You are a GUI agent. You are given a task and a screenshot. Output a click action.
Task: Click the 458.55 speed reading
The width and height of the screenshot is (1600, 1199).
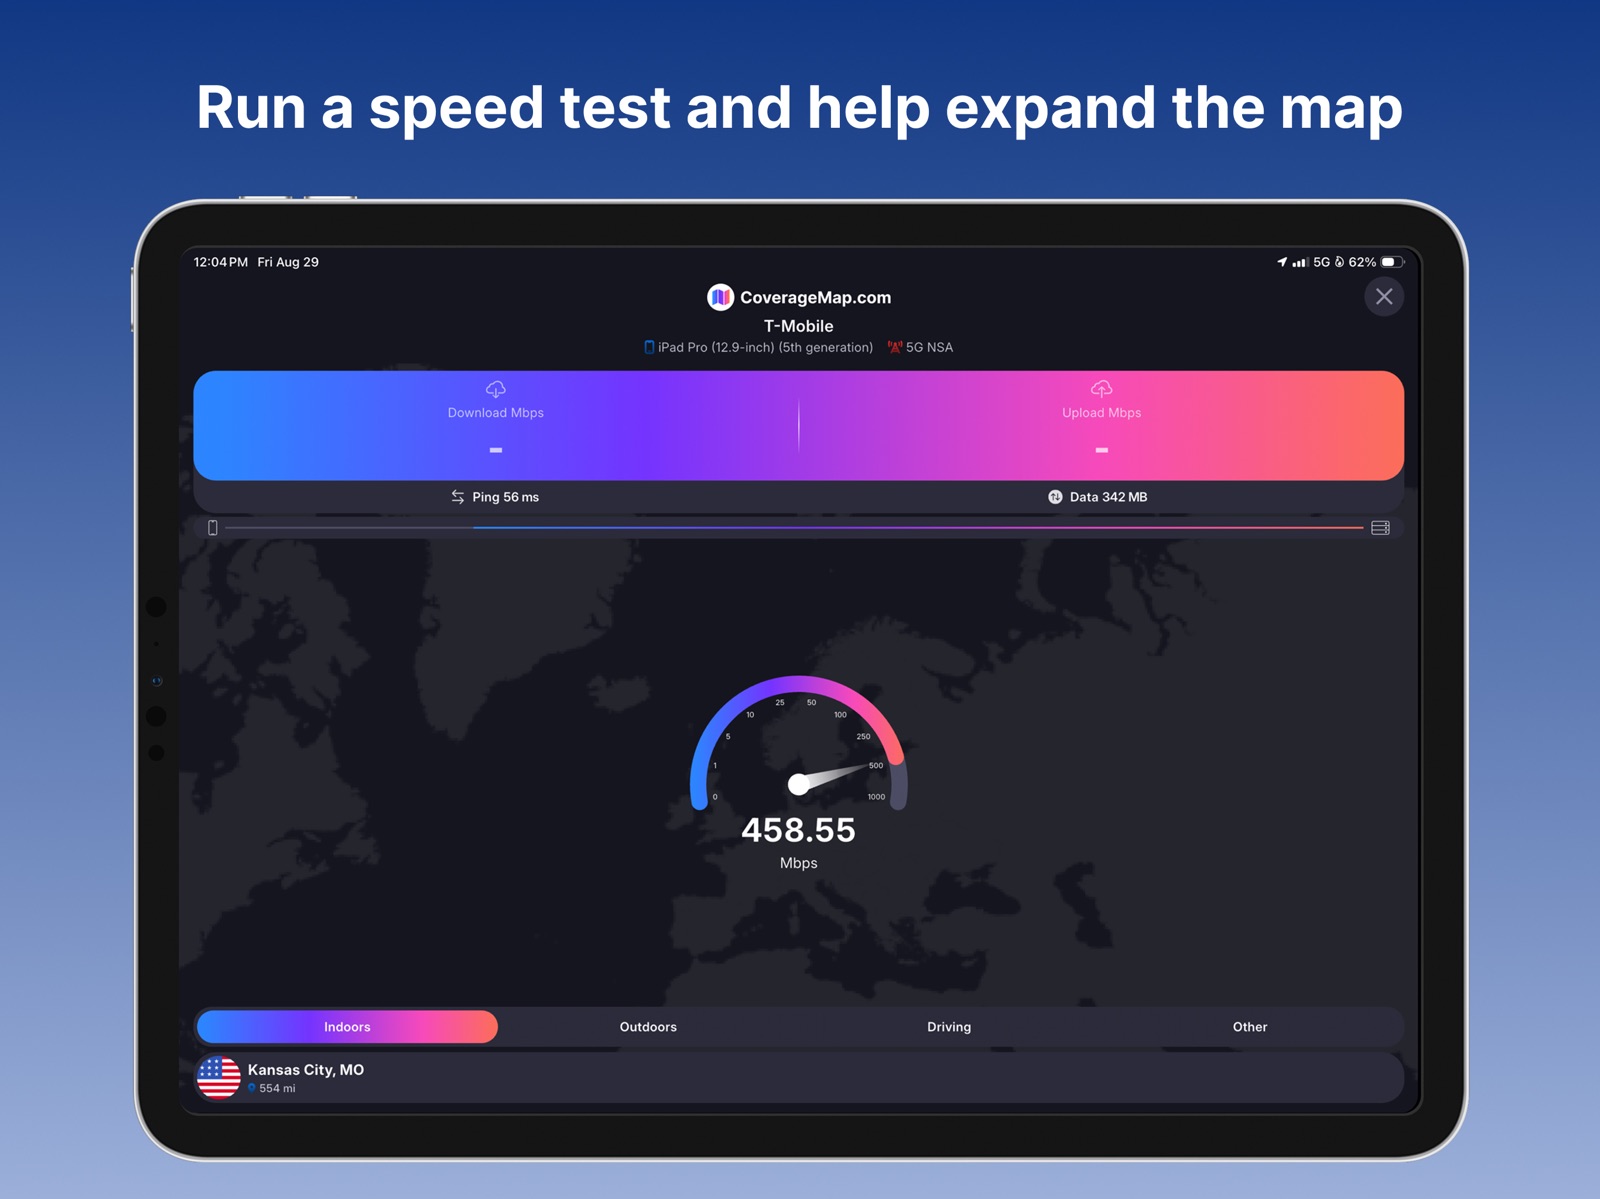coord(799,830)
